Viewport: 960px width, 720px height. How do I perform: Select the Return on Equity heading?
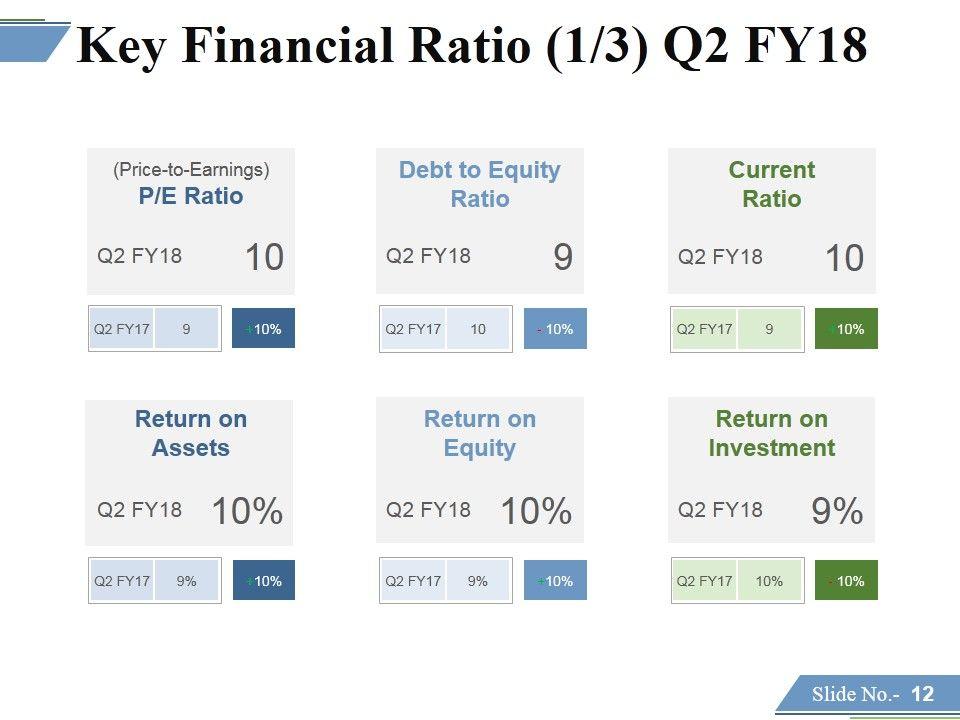(x=480, y=433)
